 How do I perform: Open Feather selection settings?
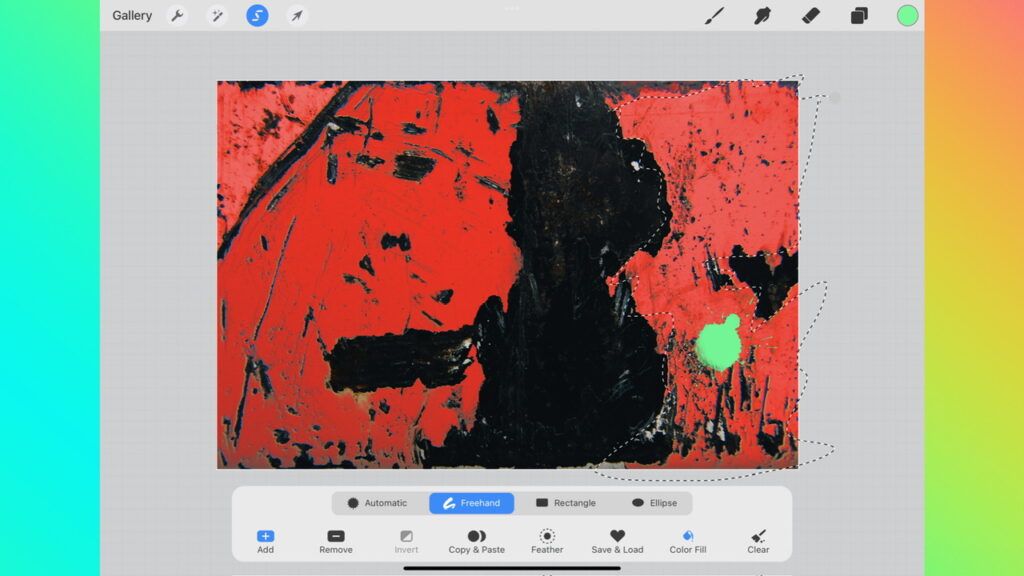[547, 541]
